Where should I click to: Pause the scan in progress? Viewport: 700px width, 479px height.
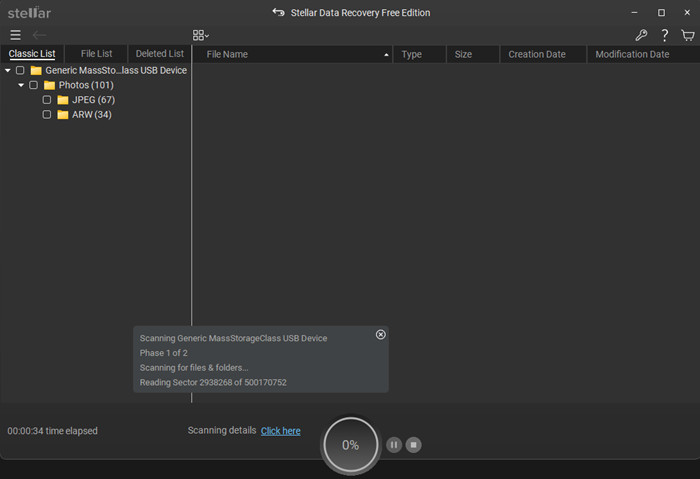point(394,444)
